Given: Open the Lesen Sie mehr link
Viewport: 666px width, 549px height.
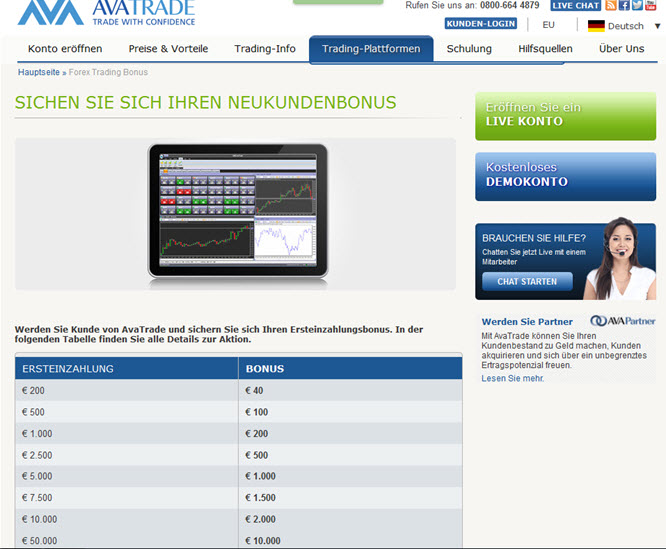Looking at the screenshot, I should pos(512,378).
